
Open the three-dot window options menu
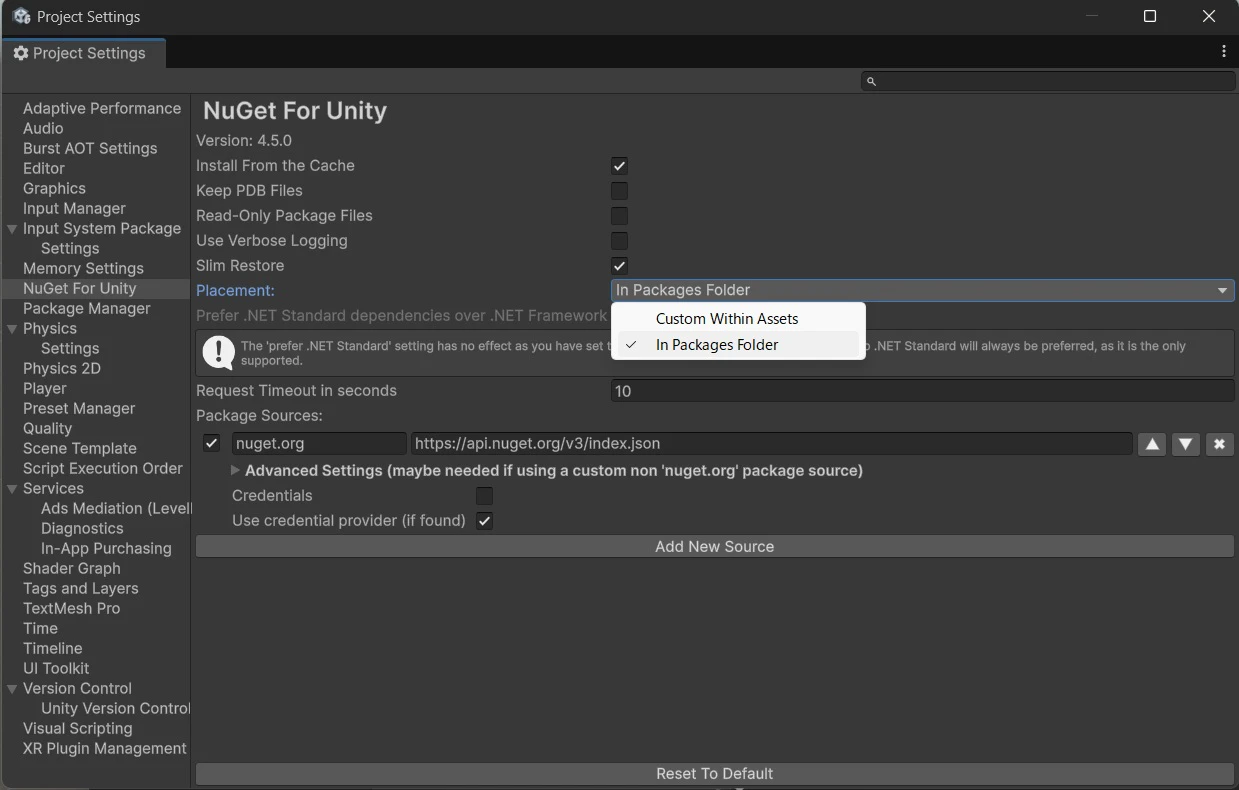[1224, 52]
